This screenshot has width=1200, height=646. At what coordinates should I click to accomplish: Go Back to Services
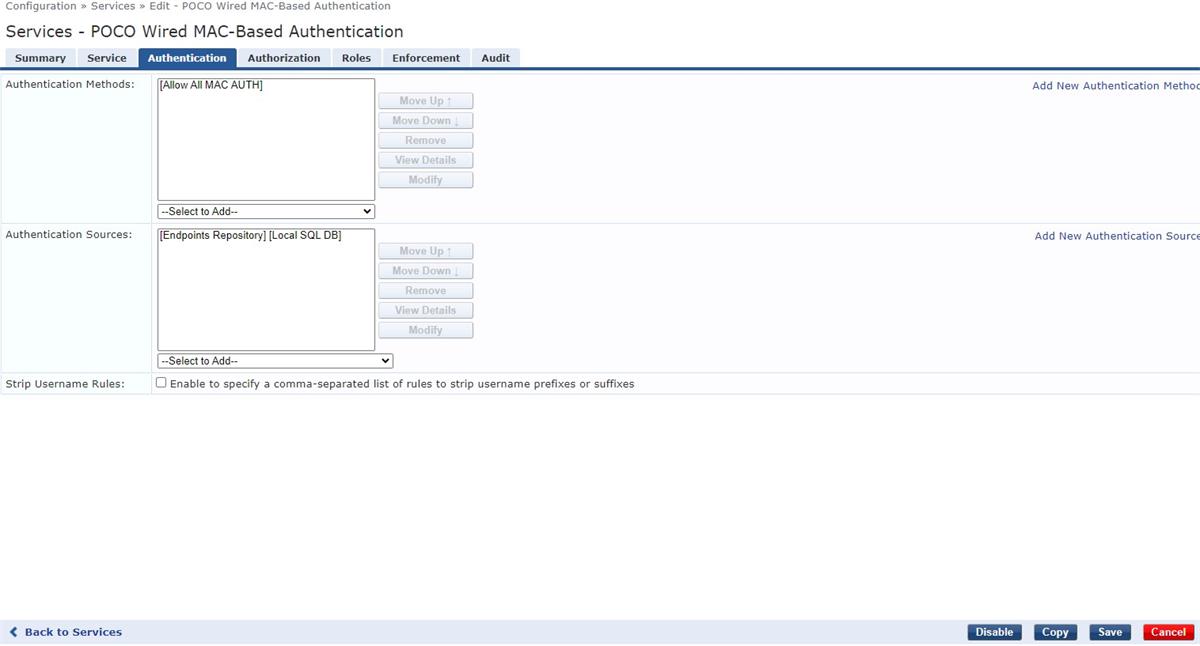click(73, 632)
